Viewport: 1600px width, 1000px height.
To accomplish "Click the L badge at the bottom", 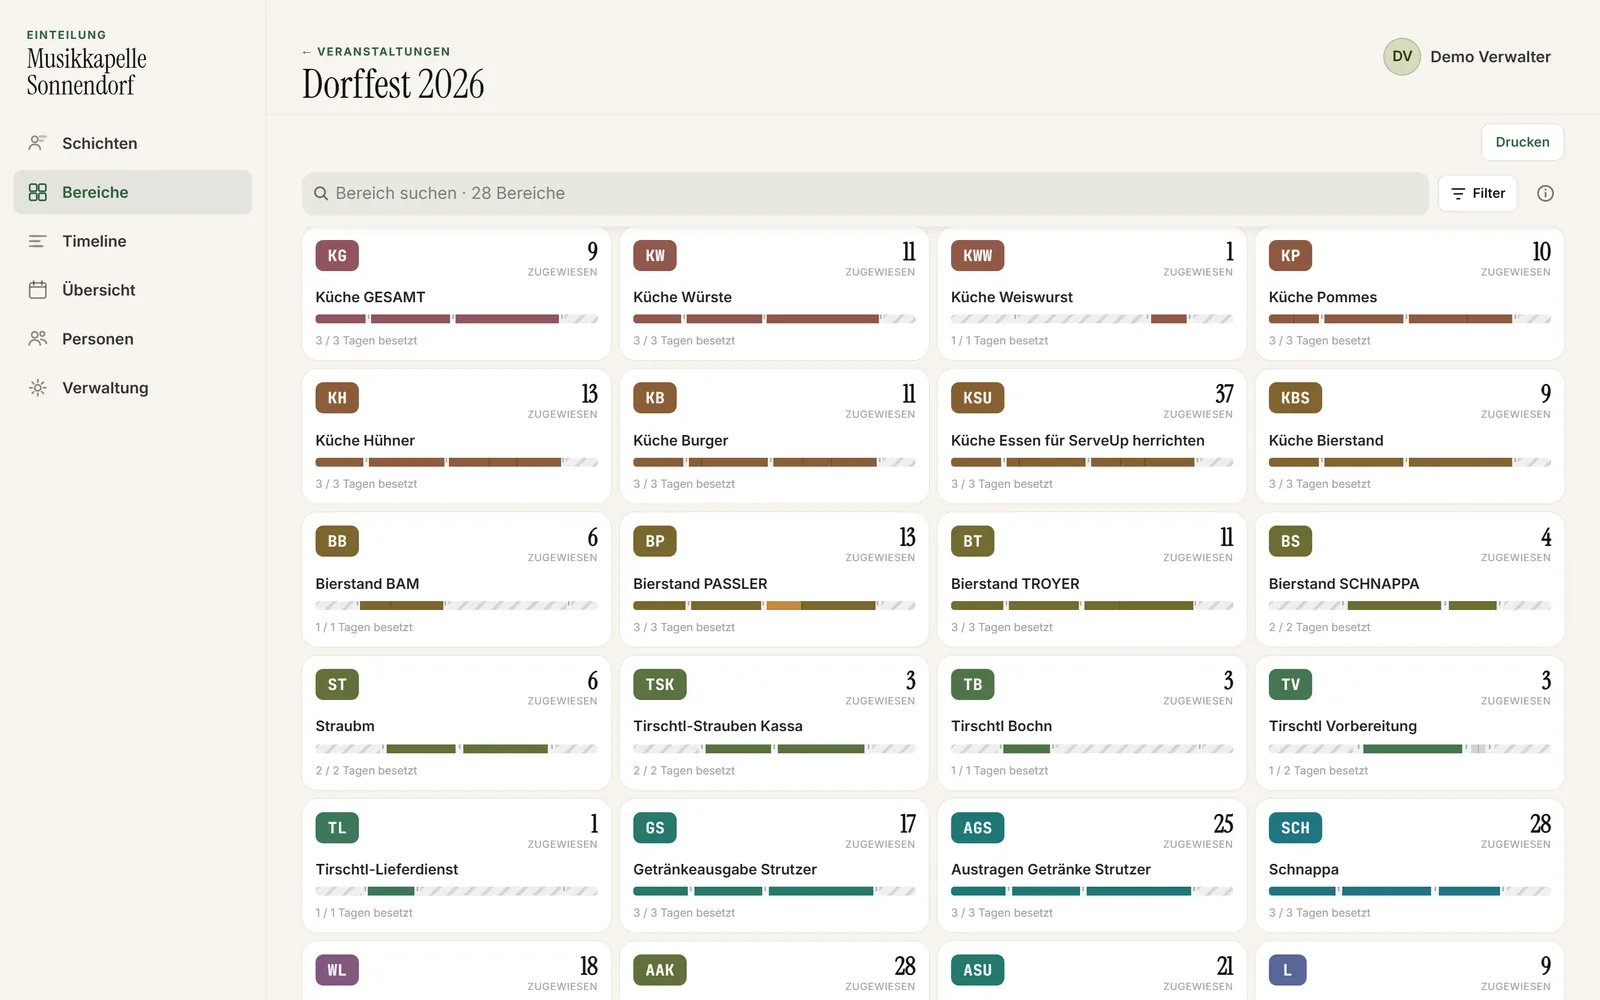I will 1287,970.
